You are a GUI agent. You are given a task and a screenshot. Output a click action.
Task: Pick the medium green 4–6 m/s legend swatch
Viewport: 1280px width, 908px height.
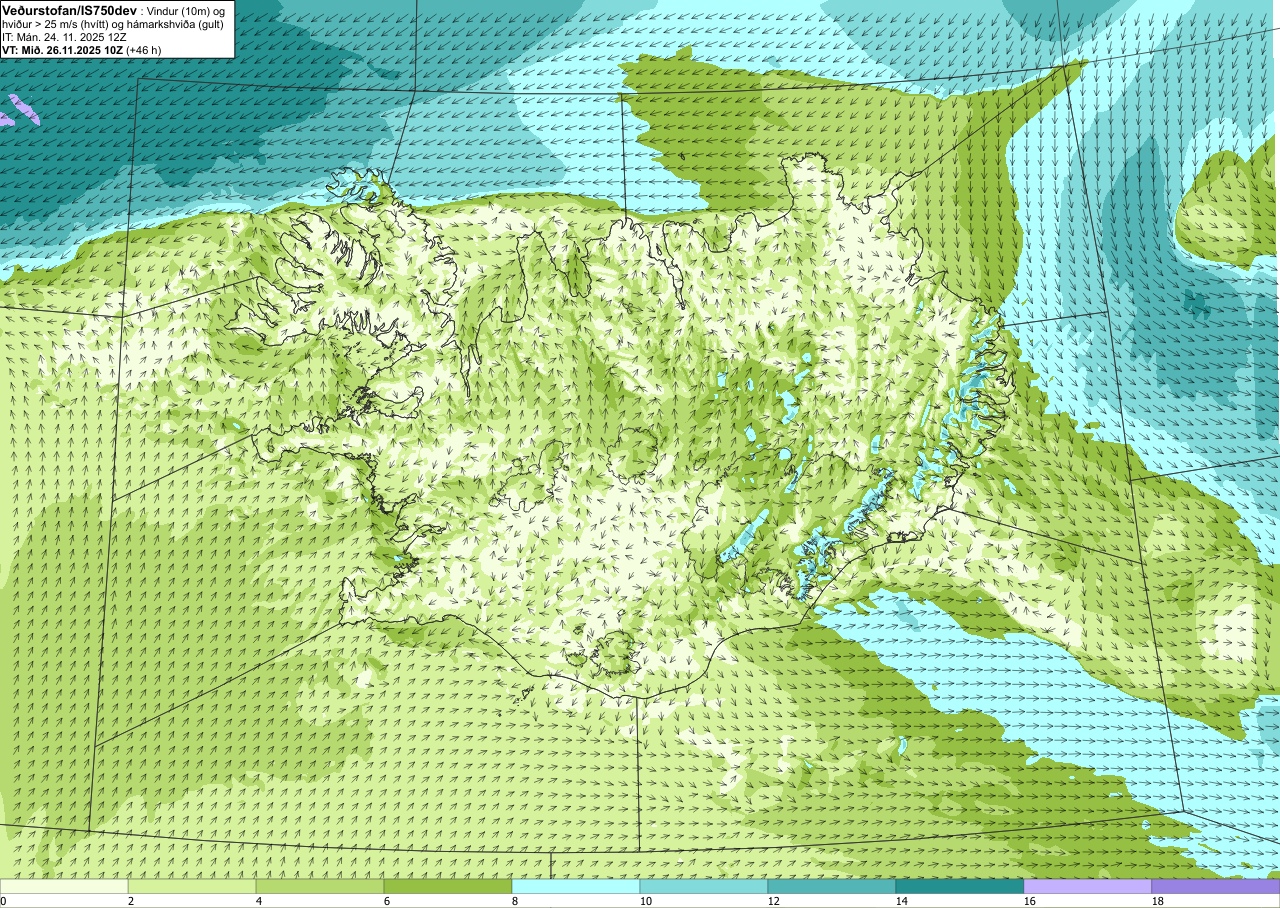(320, 886)
